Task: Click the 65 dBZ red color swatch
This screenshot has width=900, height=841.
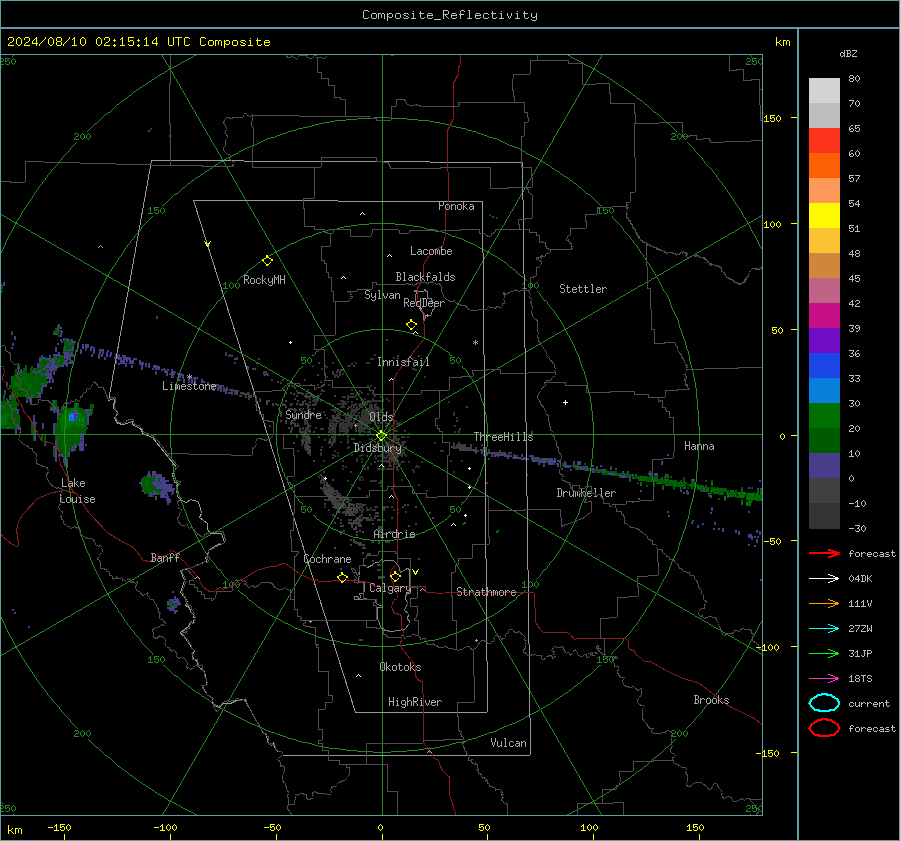Action: pyautogui.click(x=824, y=141)
